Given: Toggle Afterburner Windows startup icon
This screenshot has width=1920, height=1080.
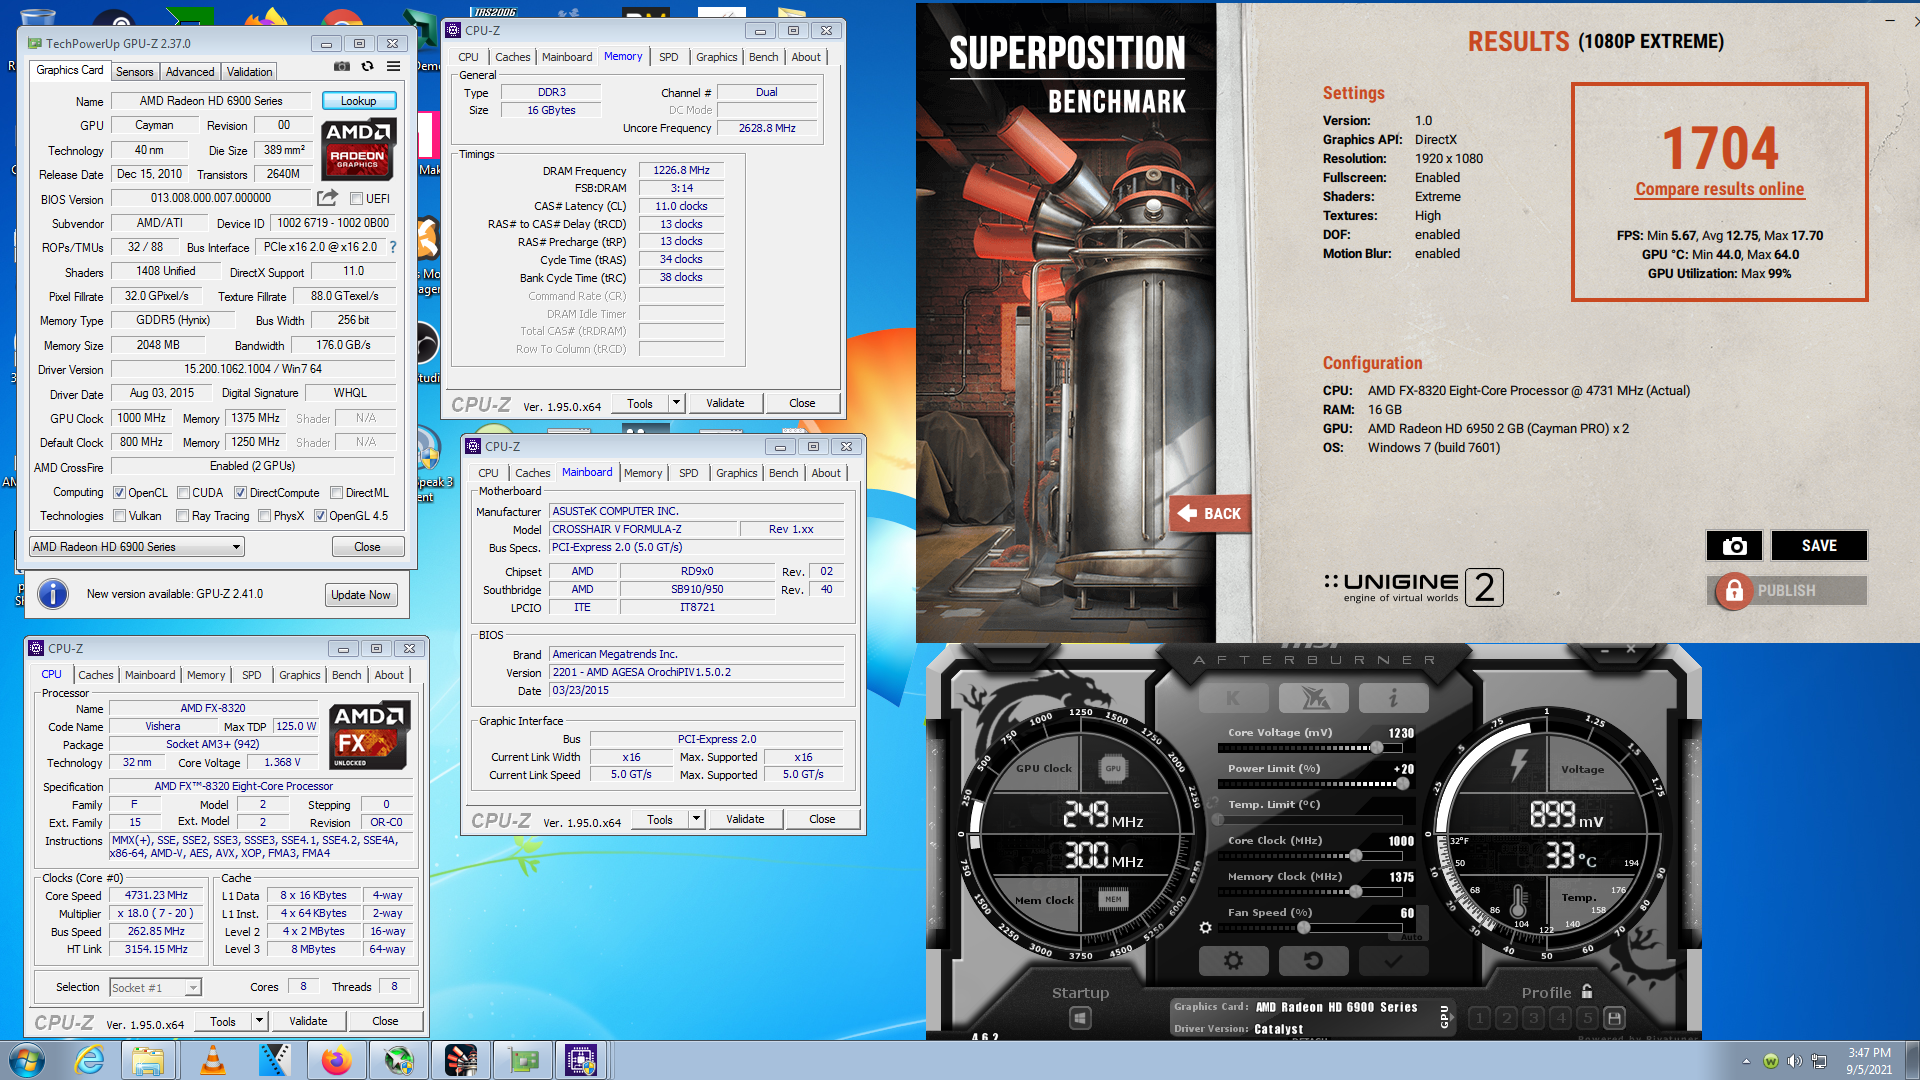Looking at the screenshot, I should coord(1080,1019).
